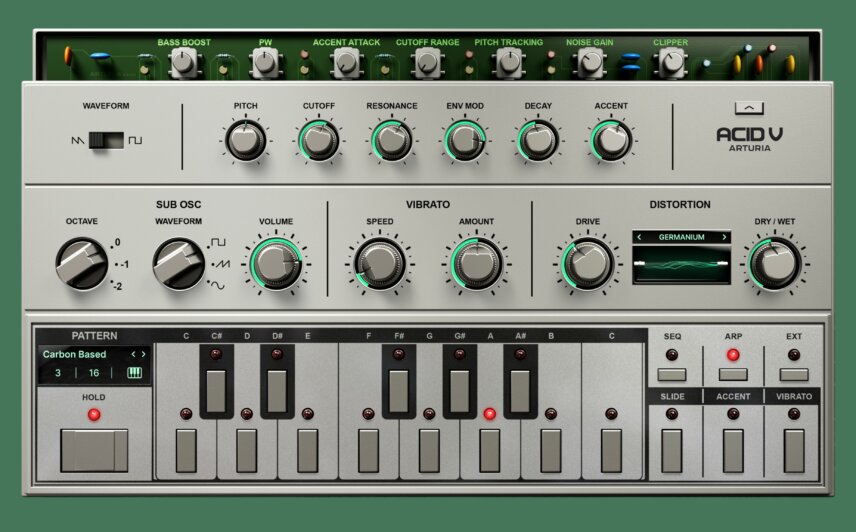This screenshot has width=856, height=532.
Task: Adjust the PW trimmer knob
Action: [x=265, y=63]
